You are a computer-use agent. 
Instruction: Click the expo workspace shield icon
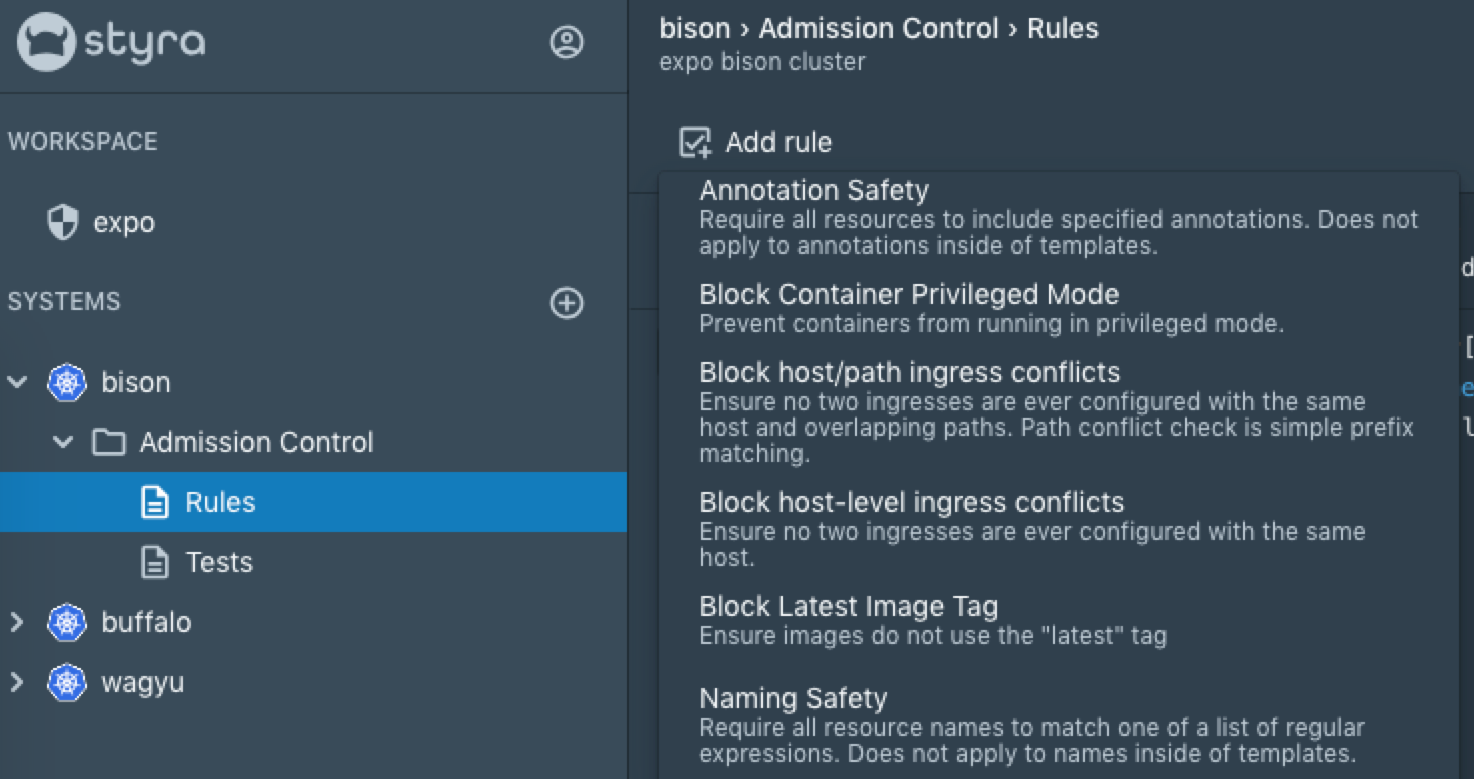coord(63,222)
